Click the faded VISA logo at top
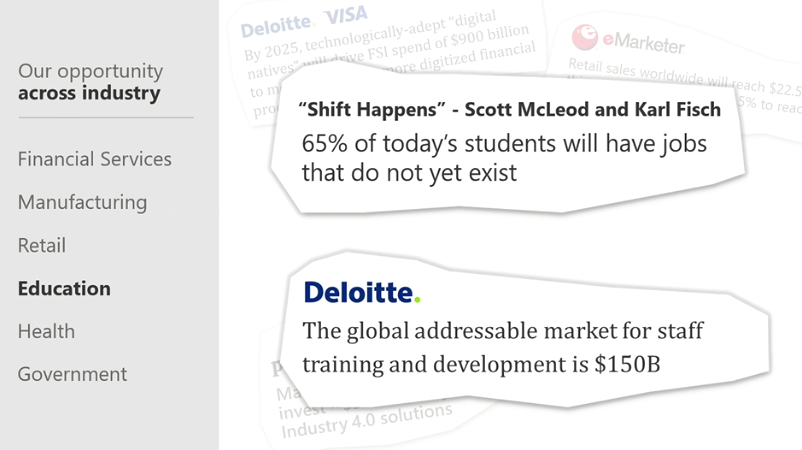Viewport: 802px width, 450px height. pyautogui.click(x=346, y=16)
